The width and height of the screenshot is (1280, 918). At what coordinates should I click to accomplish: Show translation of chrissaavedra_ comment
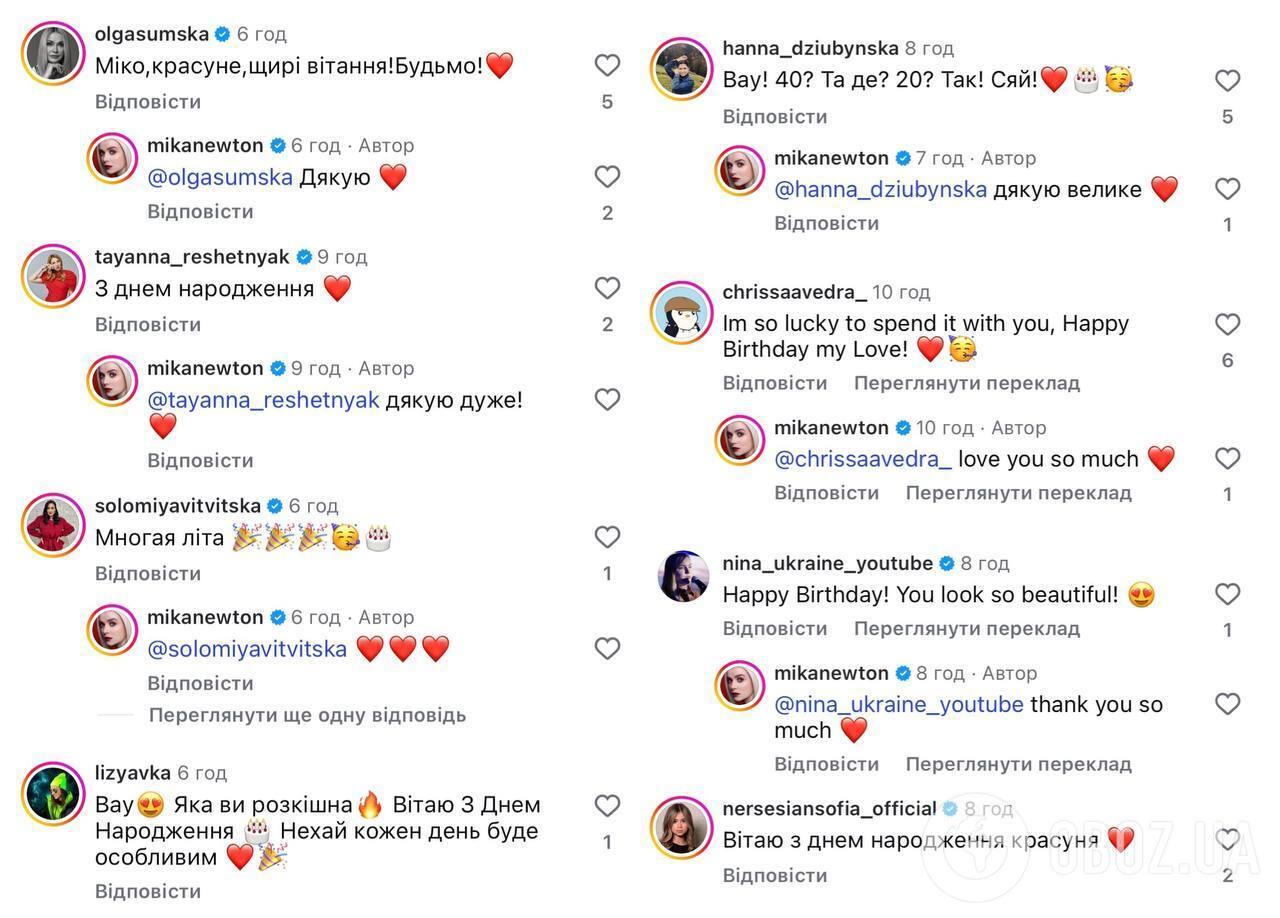966,383
